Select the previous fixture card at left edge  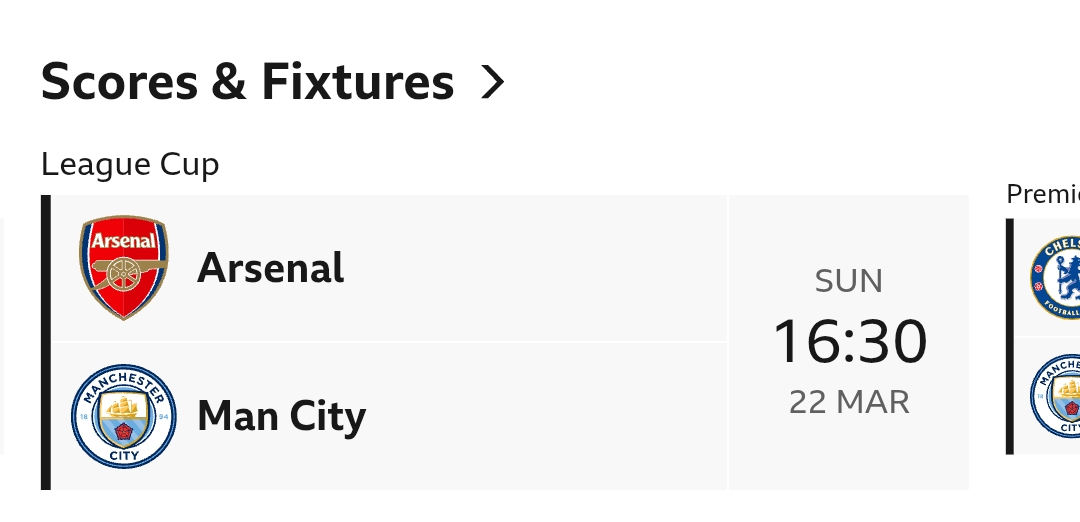pos(2,336)
